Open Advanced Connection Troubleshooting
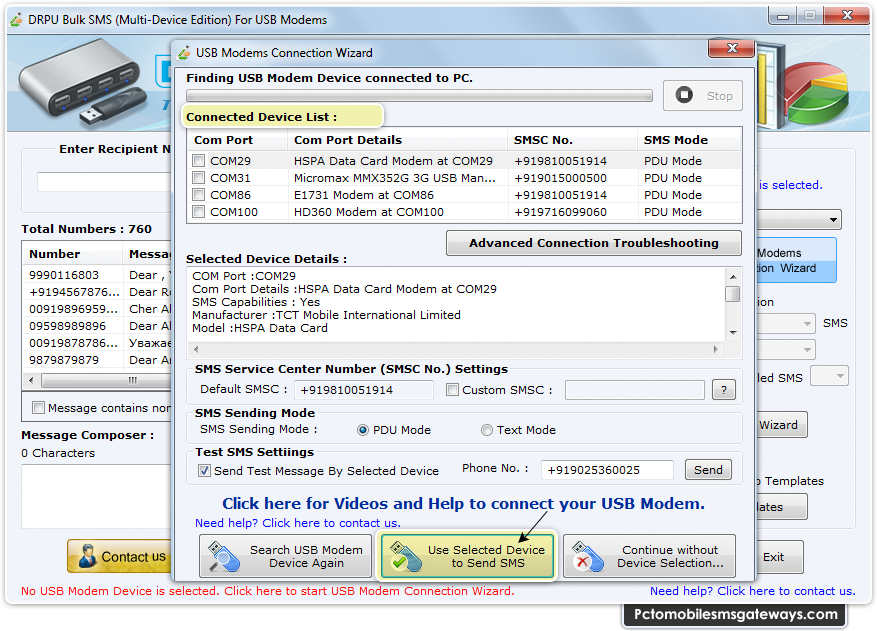Viewport: 877px width, 631px height. [x=593, y=243]
